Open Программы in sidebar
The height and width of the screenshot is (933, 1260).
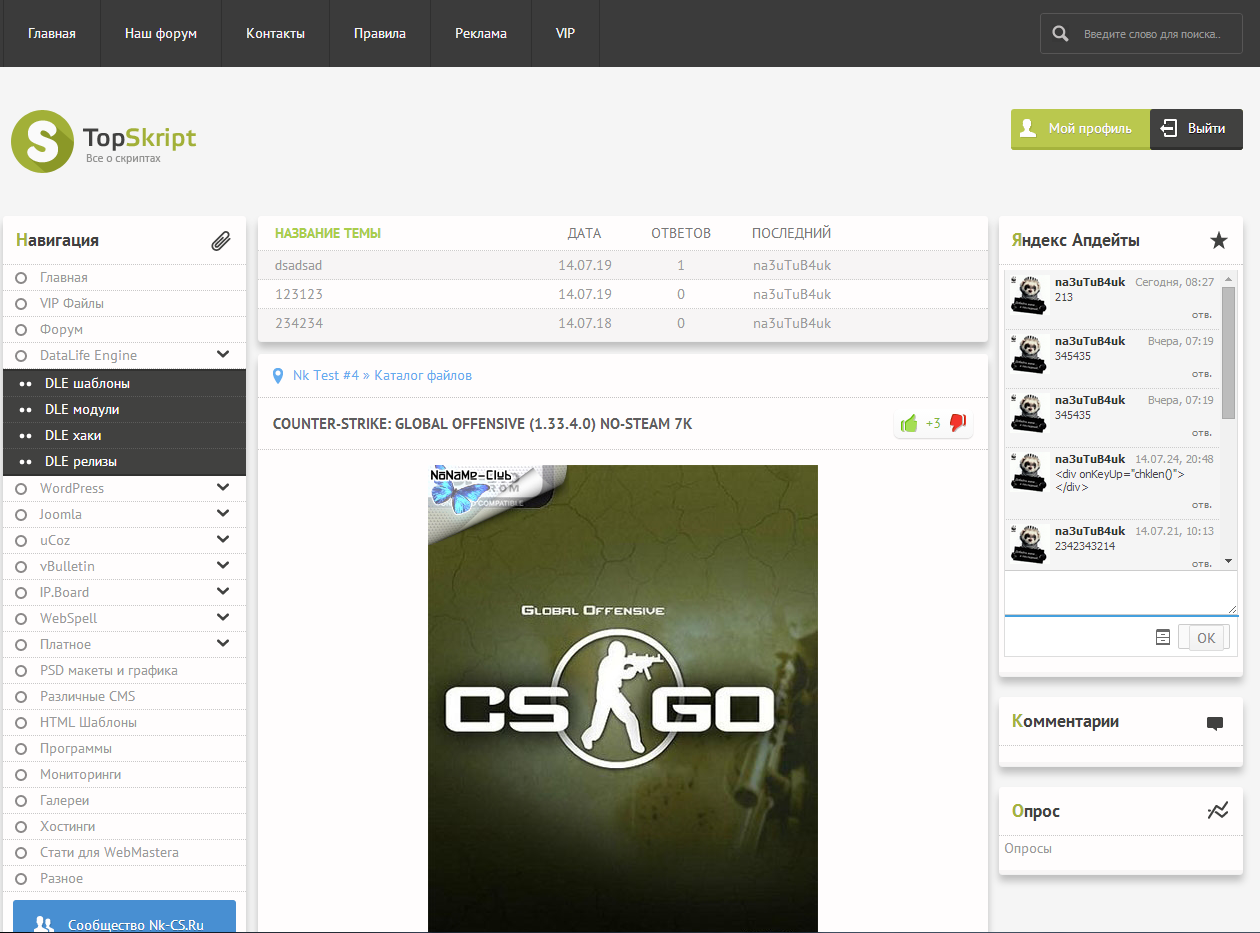pos(76,748)
